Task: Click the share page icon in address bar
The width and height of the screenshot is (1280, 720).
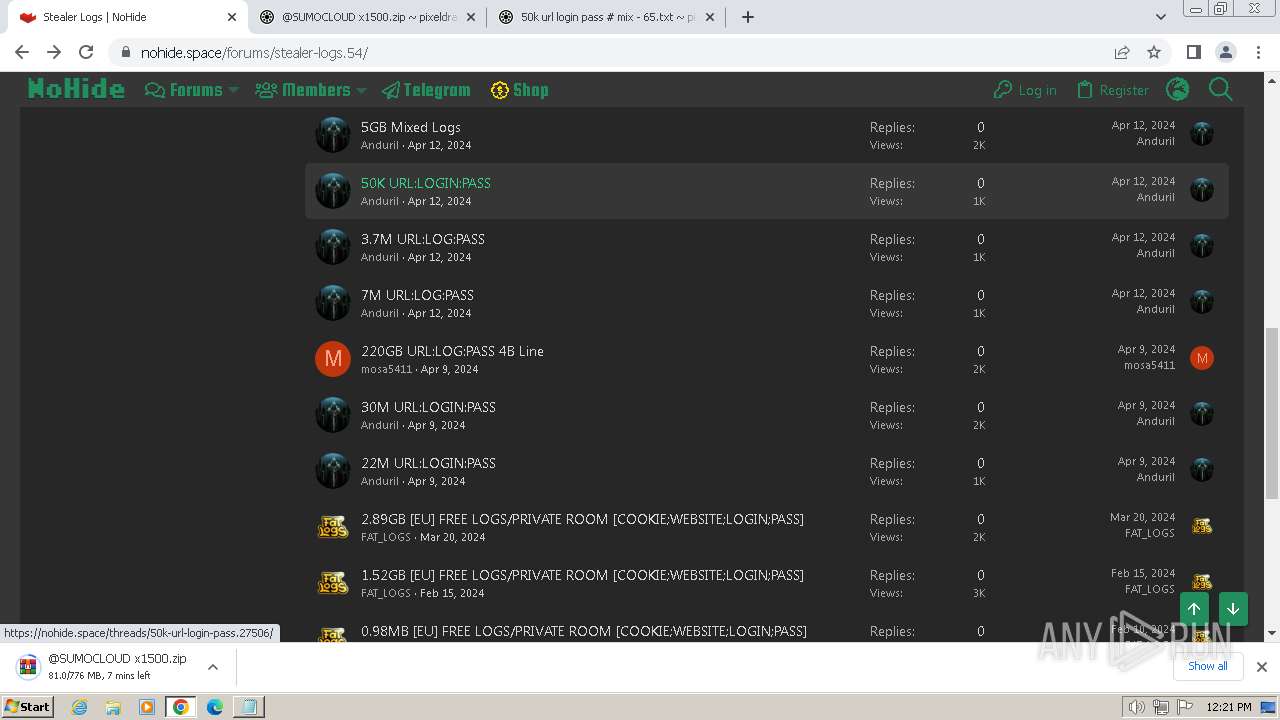Action: click(x=1122, y=53)
